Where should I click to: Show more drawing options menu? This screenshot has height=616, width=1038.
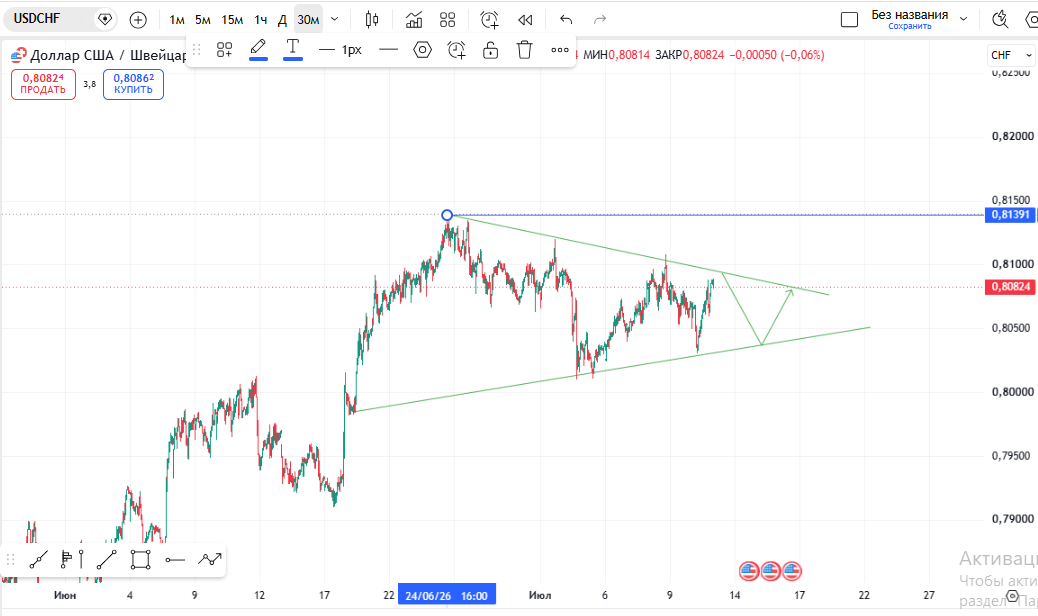[x=560, y=50]
